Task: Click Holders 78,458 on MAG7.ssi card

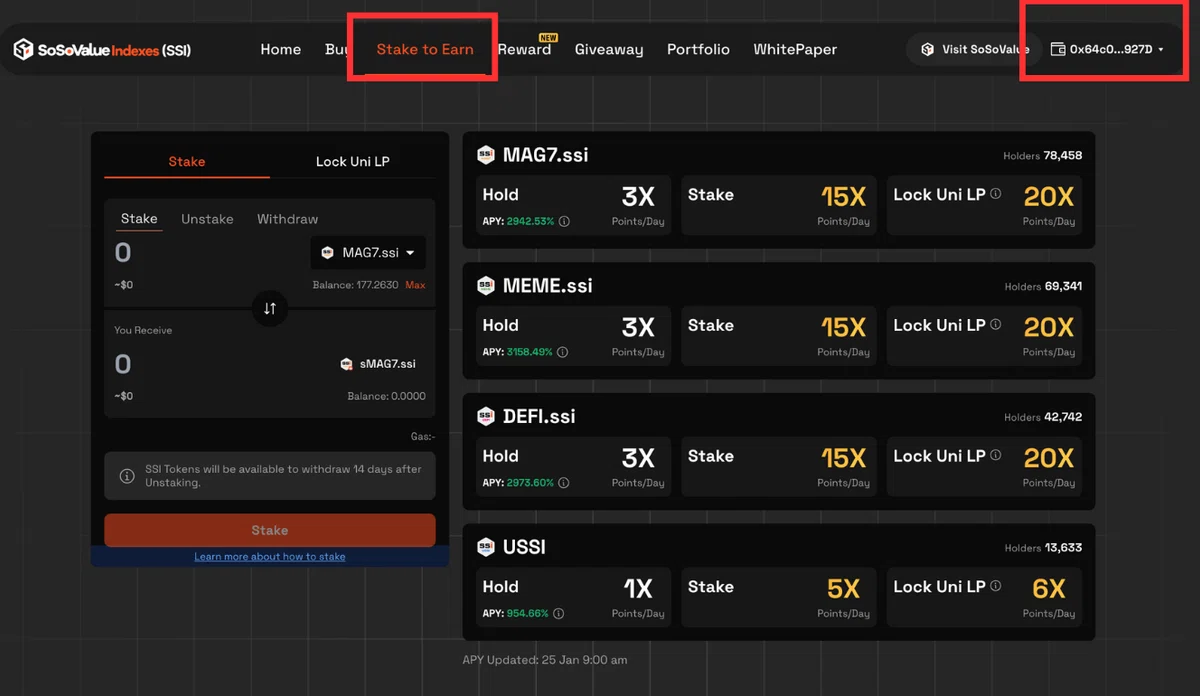Action: [x=1043, y=156]
